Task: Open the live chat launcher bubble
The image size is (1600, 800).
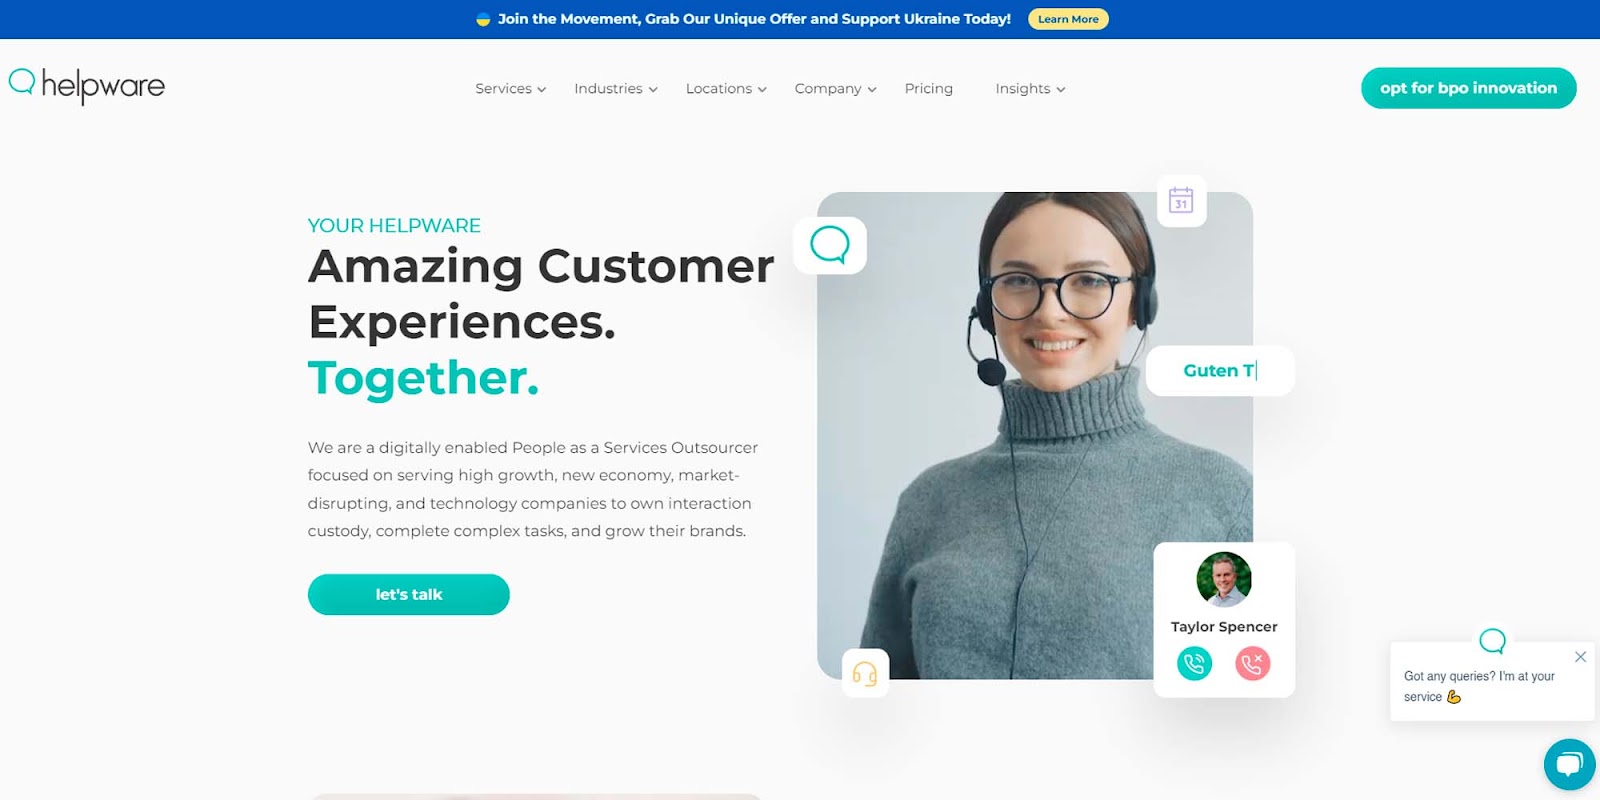Action: 1569,765
